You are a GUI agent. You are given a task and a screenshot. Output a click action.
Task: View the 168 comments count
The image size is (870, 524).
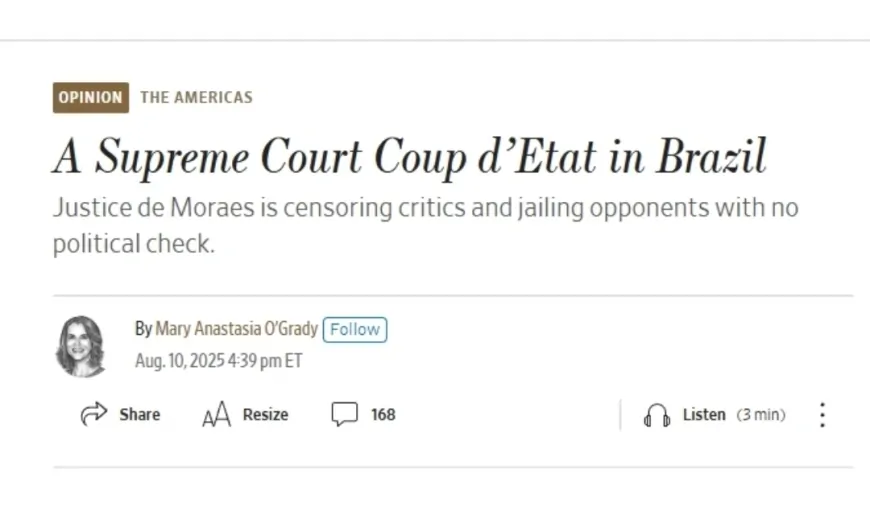click(x=383, y=414)
